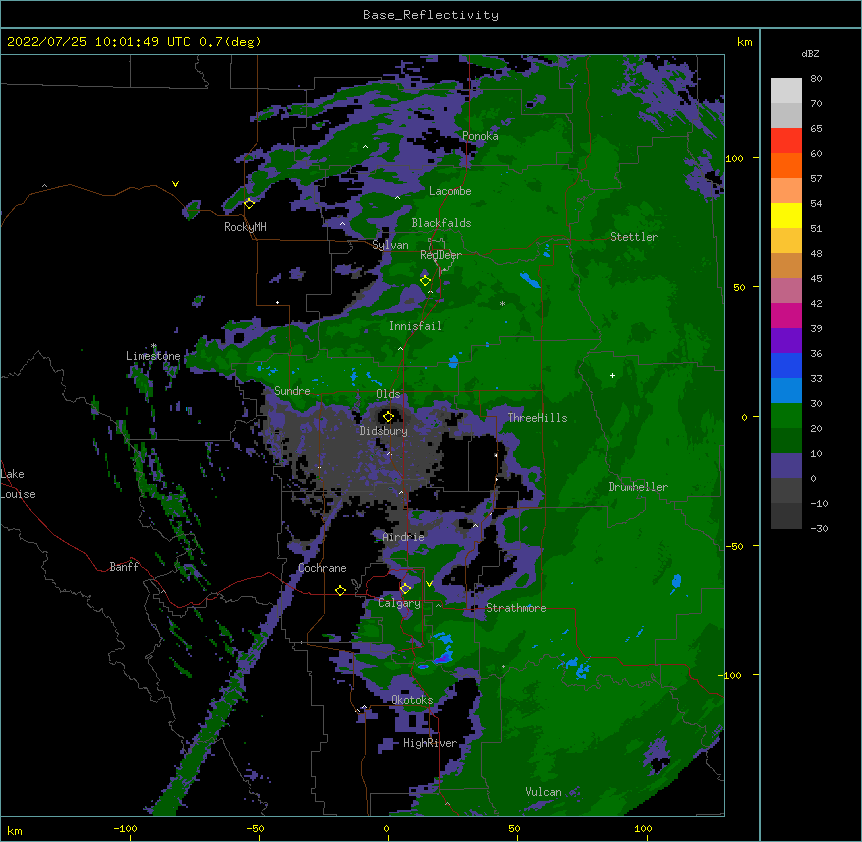Click the dBZ legend heading

(x=810, y=54)
